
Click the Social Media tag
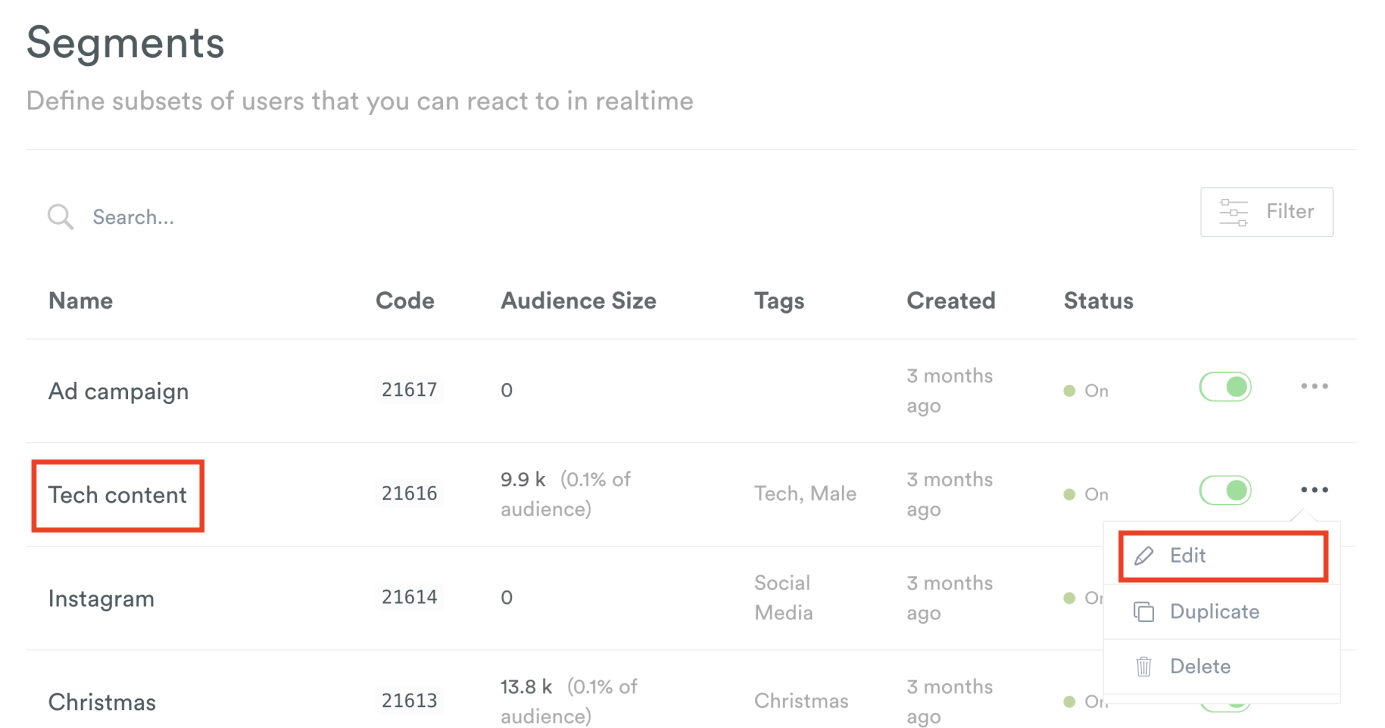[x=783, y=598]
